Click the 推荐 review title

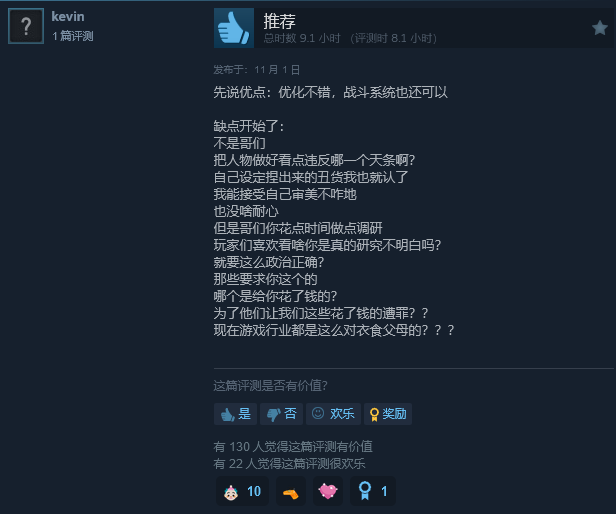[x=279, y=21]
